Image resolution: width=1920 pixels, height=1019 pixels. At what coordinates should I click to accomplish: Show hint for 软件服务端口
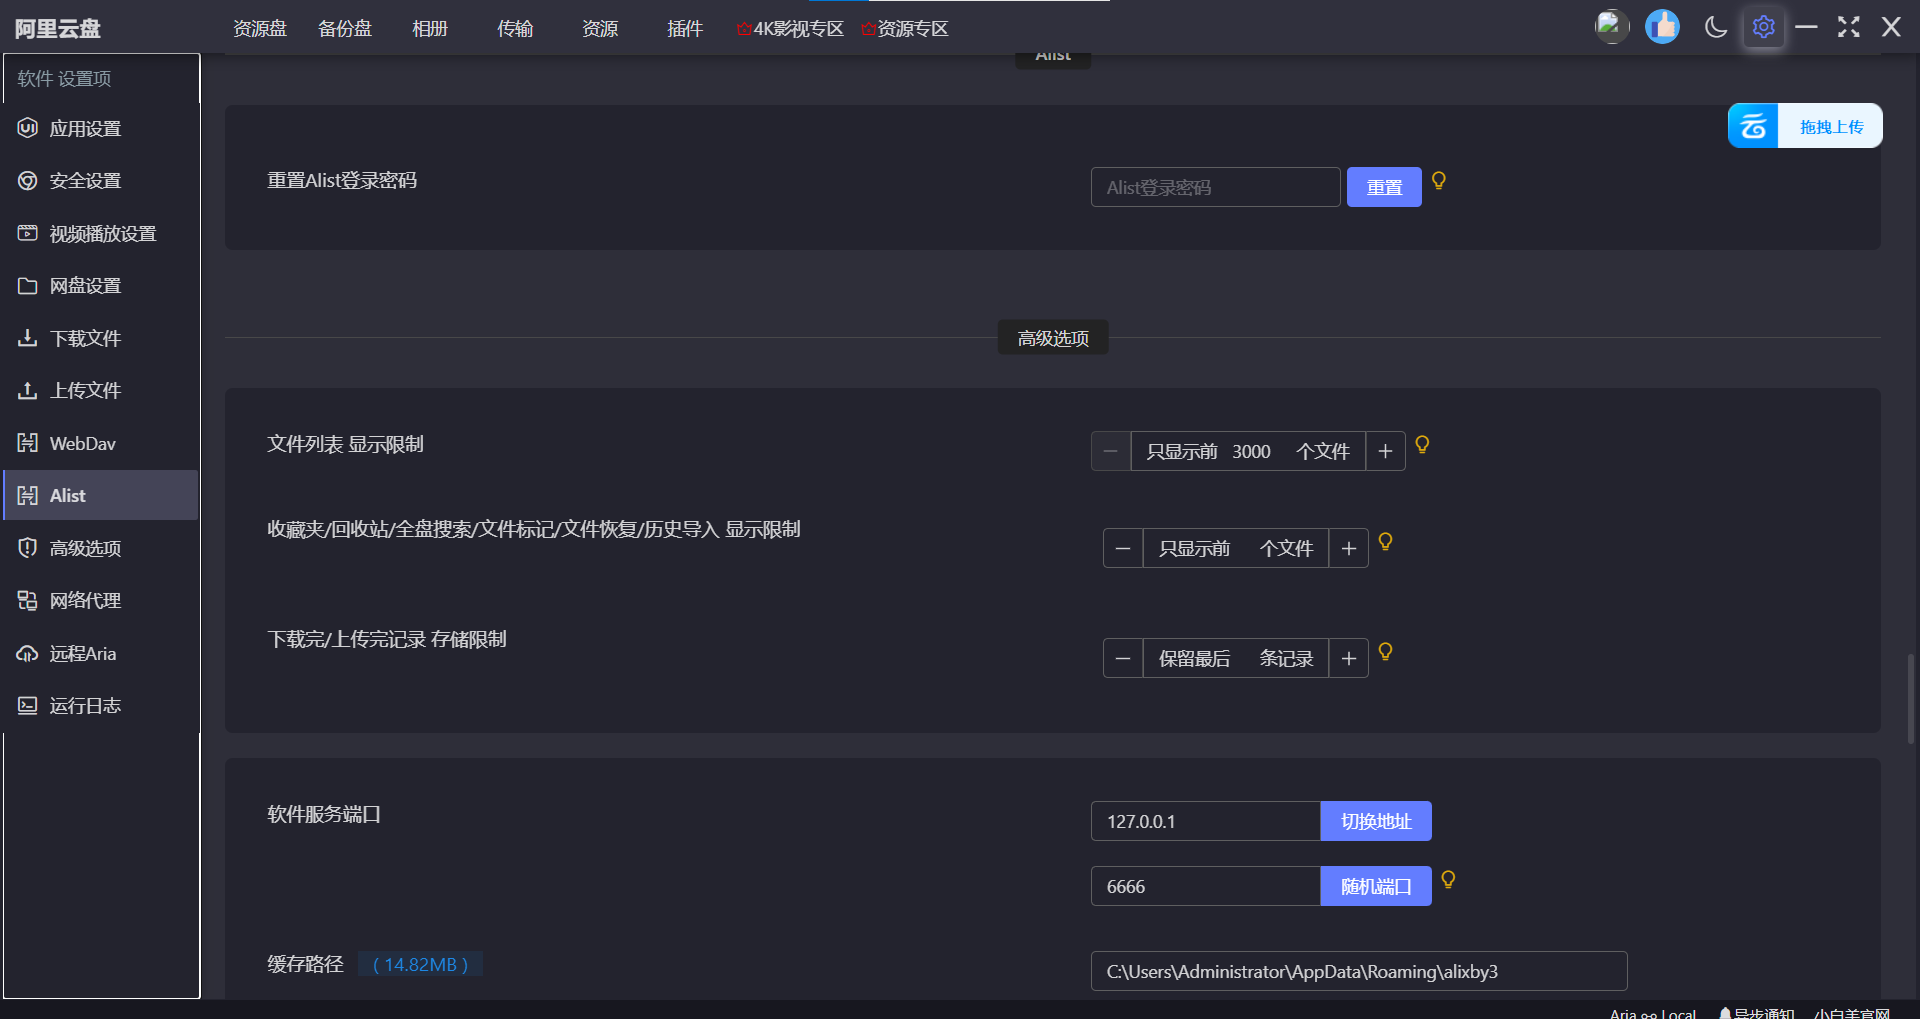coord(1449,879)
